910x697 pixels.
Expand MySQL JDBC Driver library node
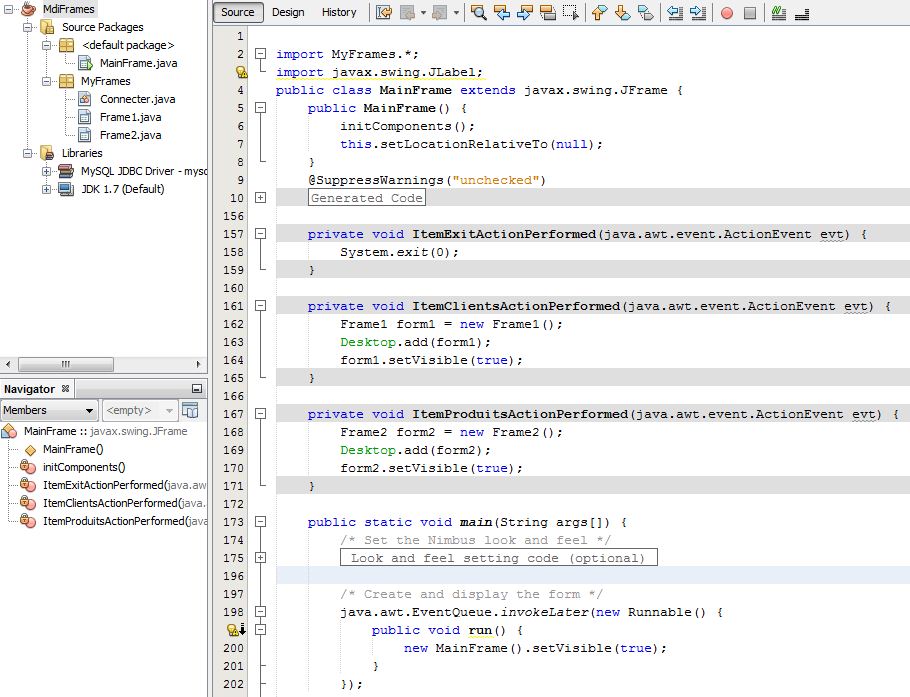tap(46, 171)
